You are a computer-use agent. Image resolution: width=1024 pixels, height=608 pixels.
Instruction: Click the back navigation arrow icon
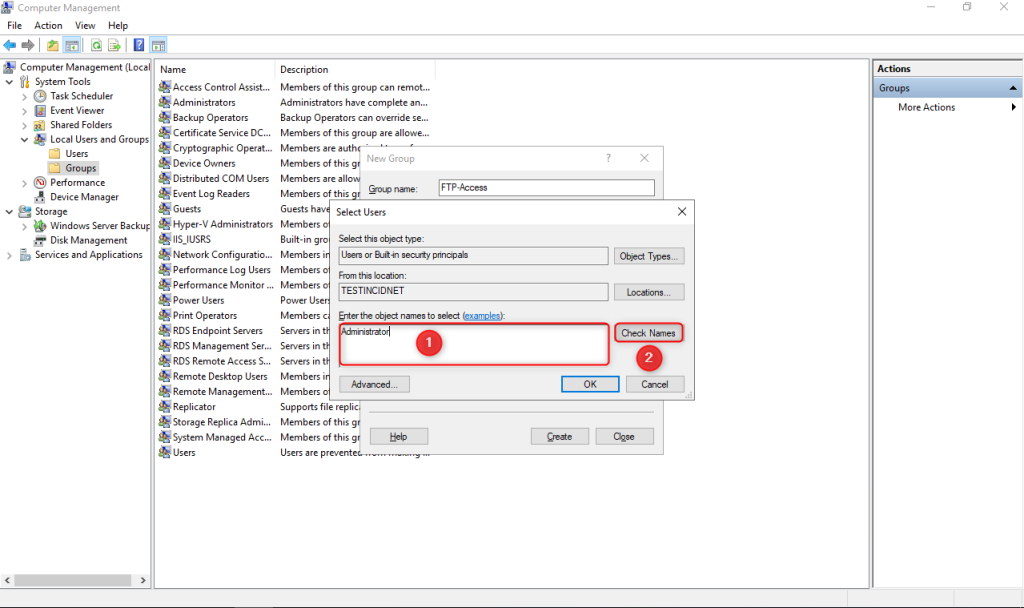[10, 45]
